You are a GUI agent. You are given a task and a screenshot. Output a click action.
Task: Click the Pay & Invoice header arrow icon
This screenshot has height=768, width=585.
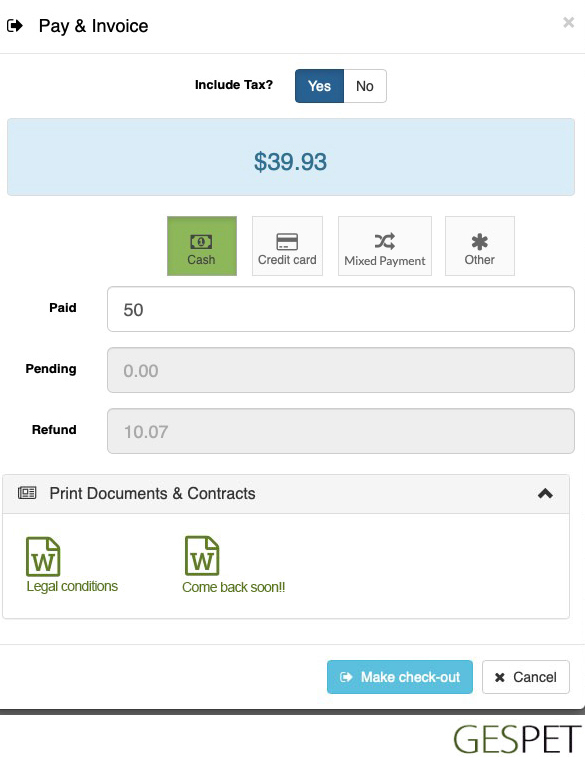15,25
